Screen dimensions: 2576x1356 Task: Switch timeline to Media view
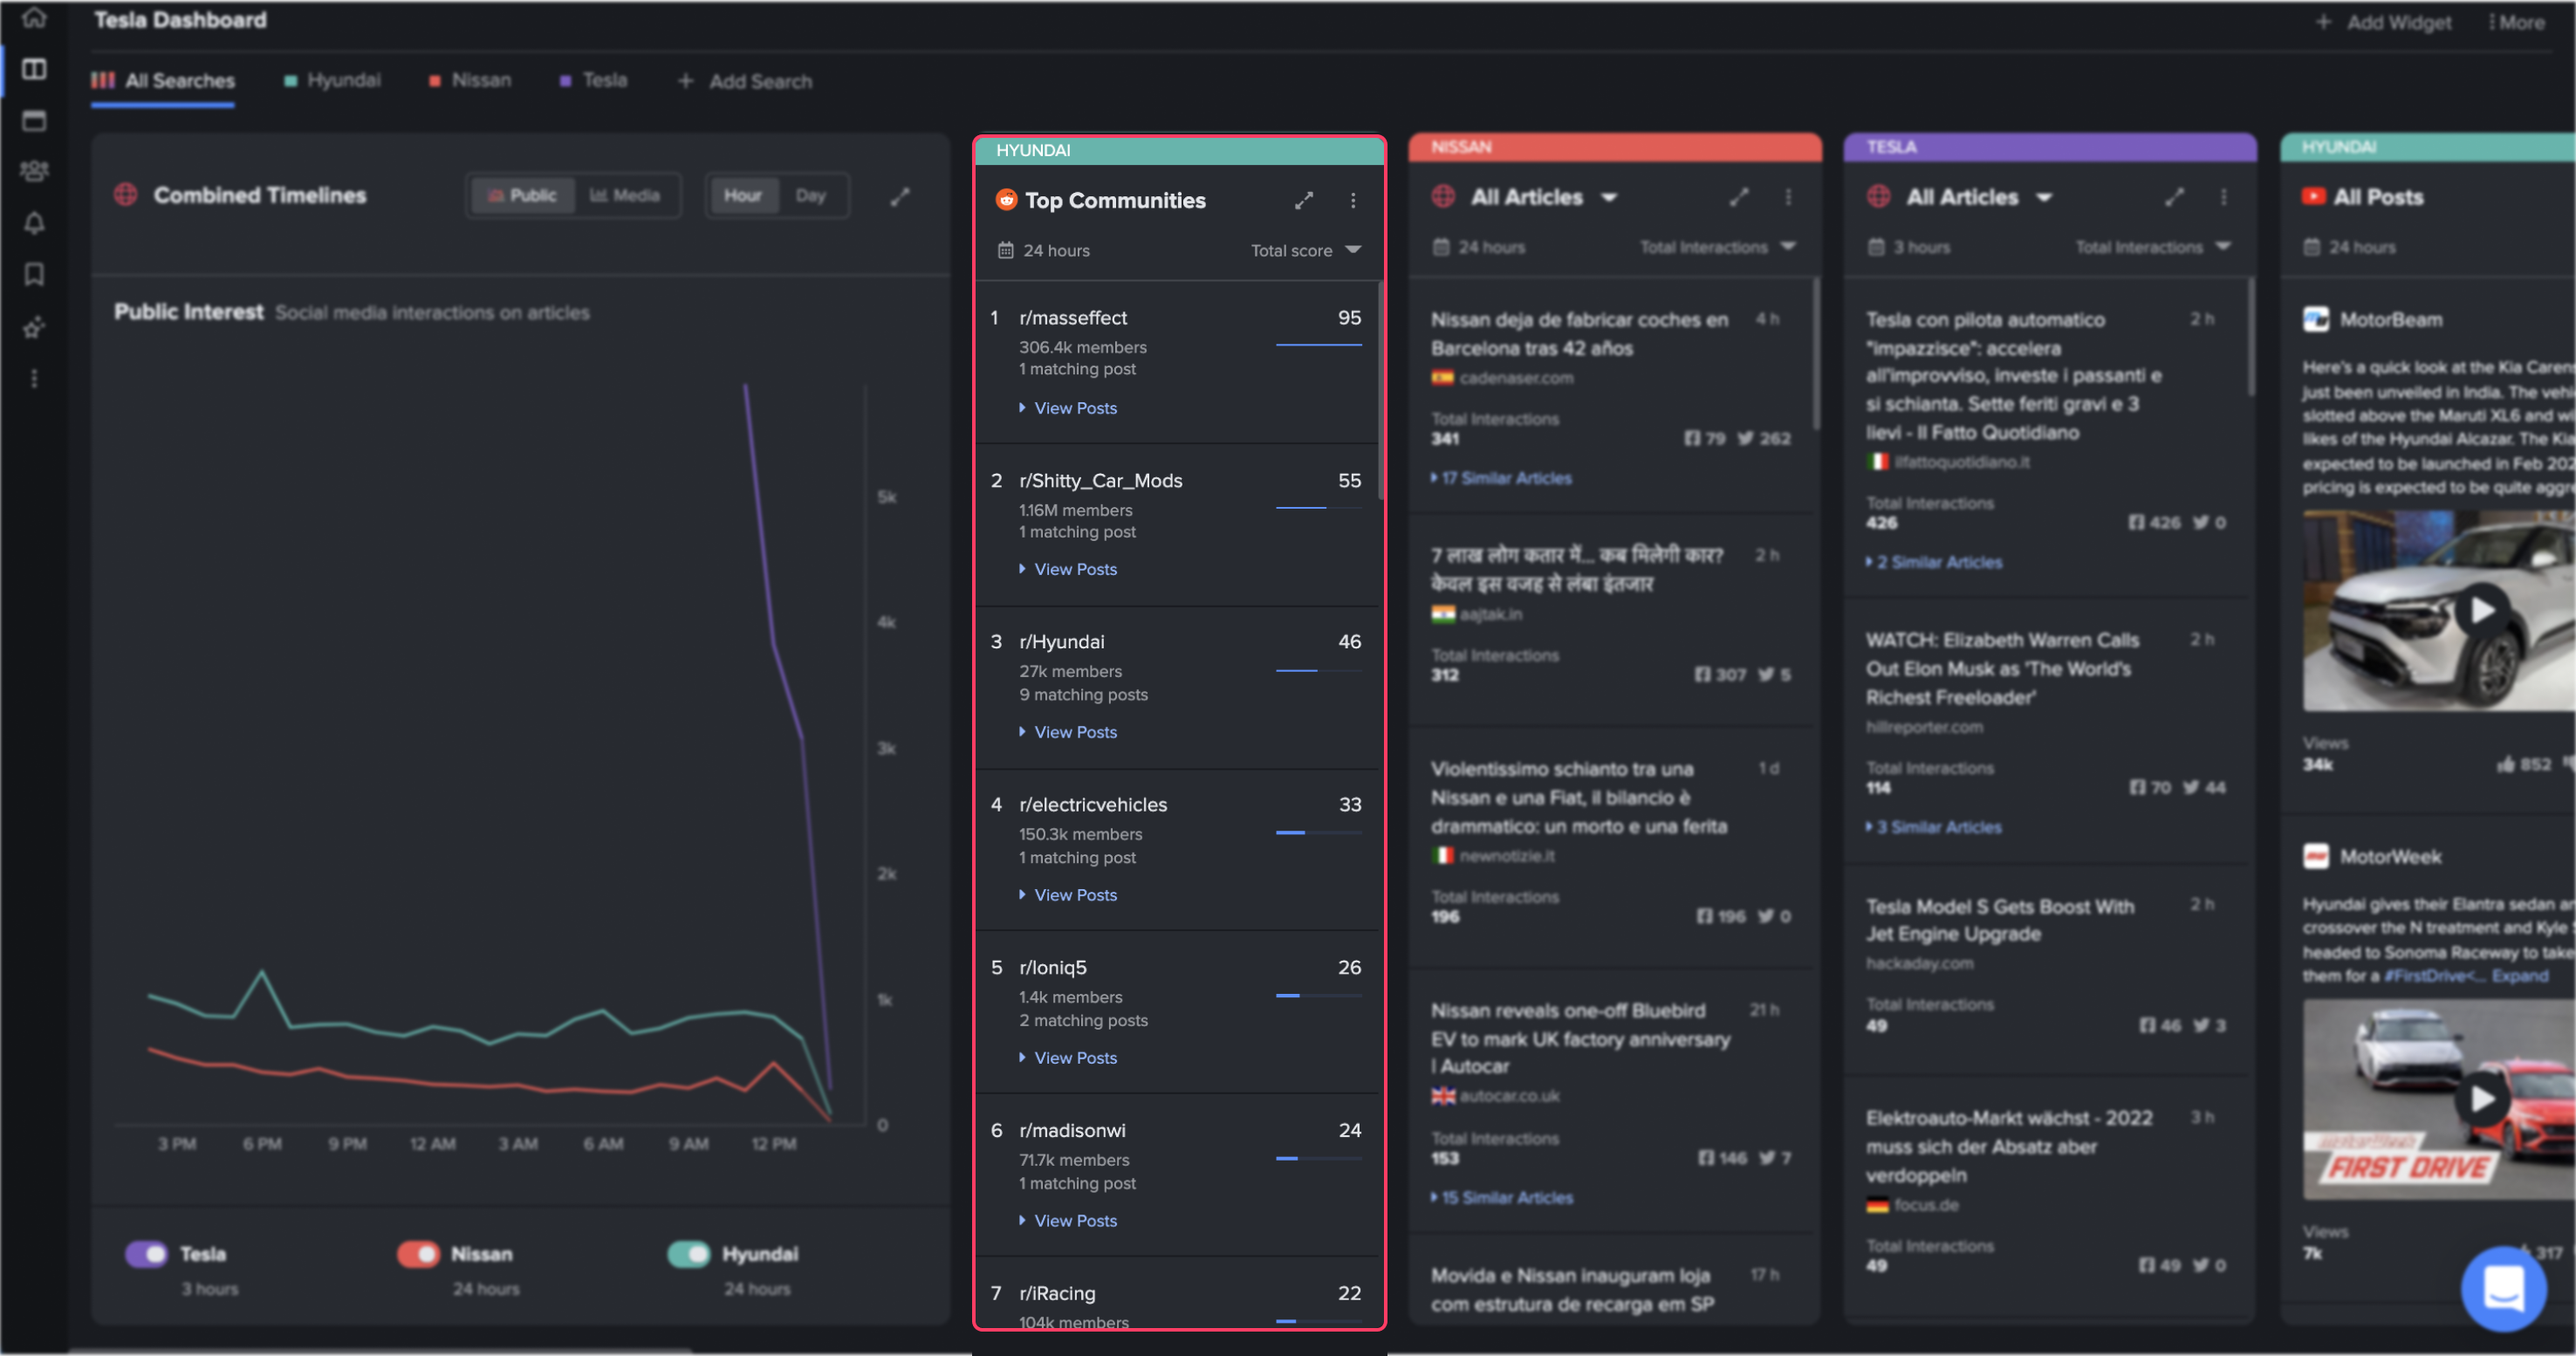(x=625, y=196)
